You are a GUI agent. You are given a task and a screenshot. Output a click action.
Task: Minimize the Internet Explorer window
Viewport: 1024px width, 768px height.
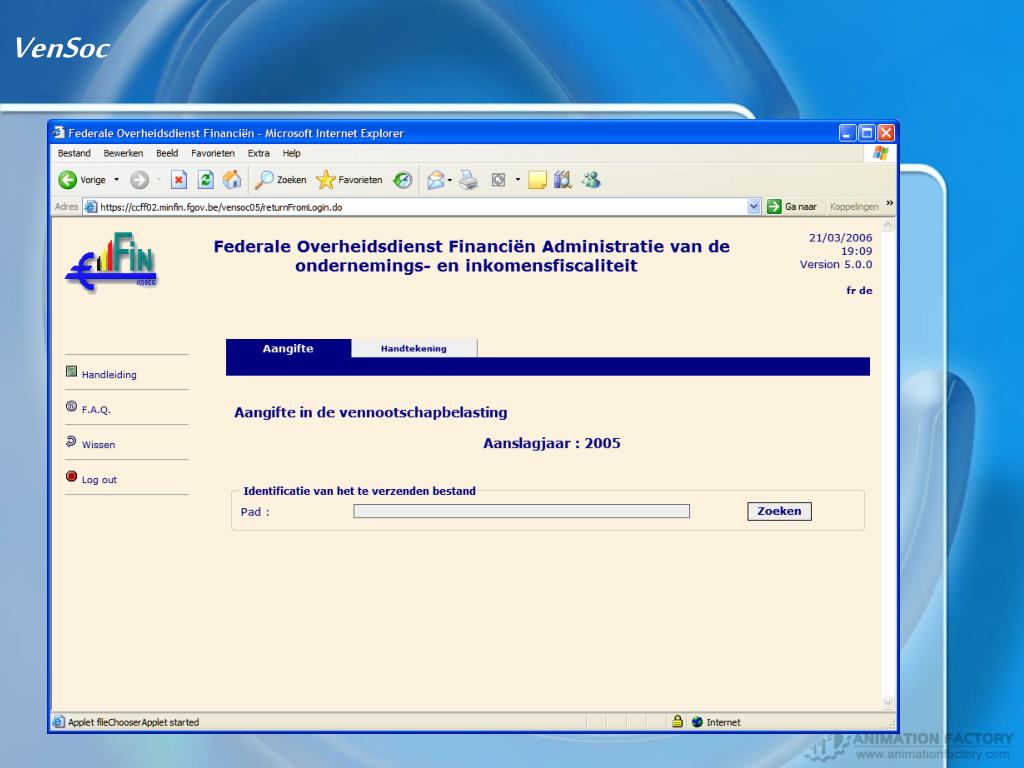847,133
